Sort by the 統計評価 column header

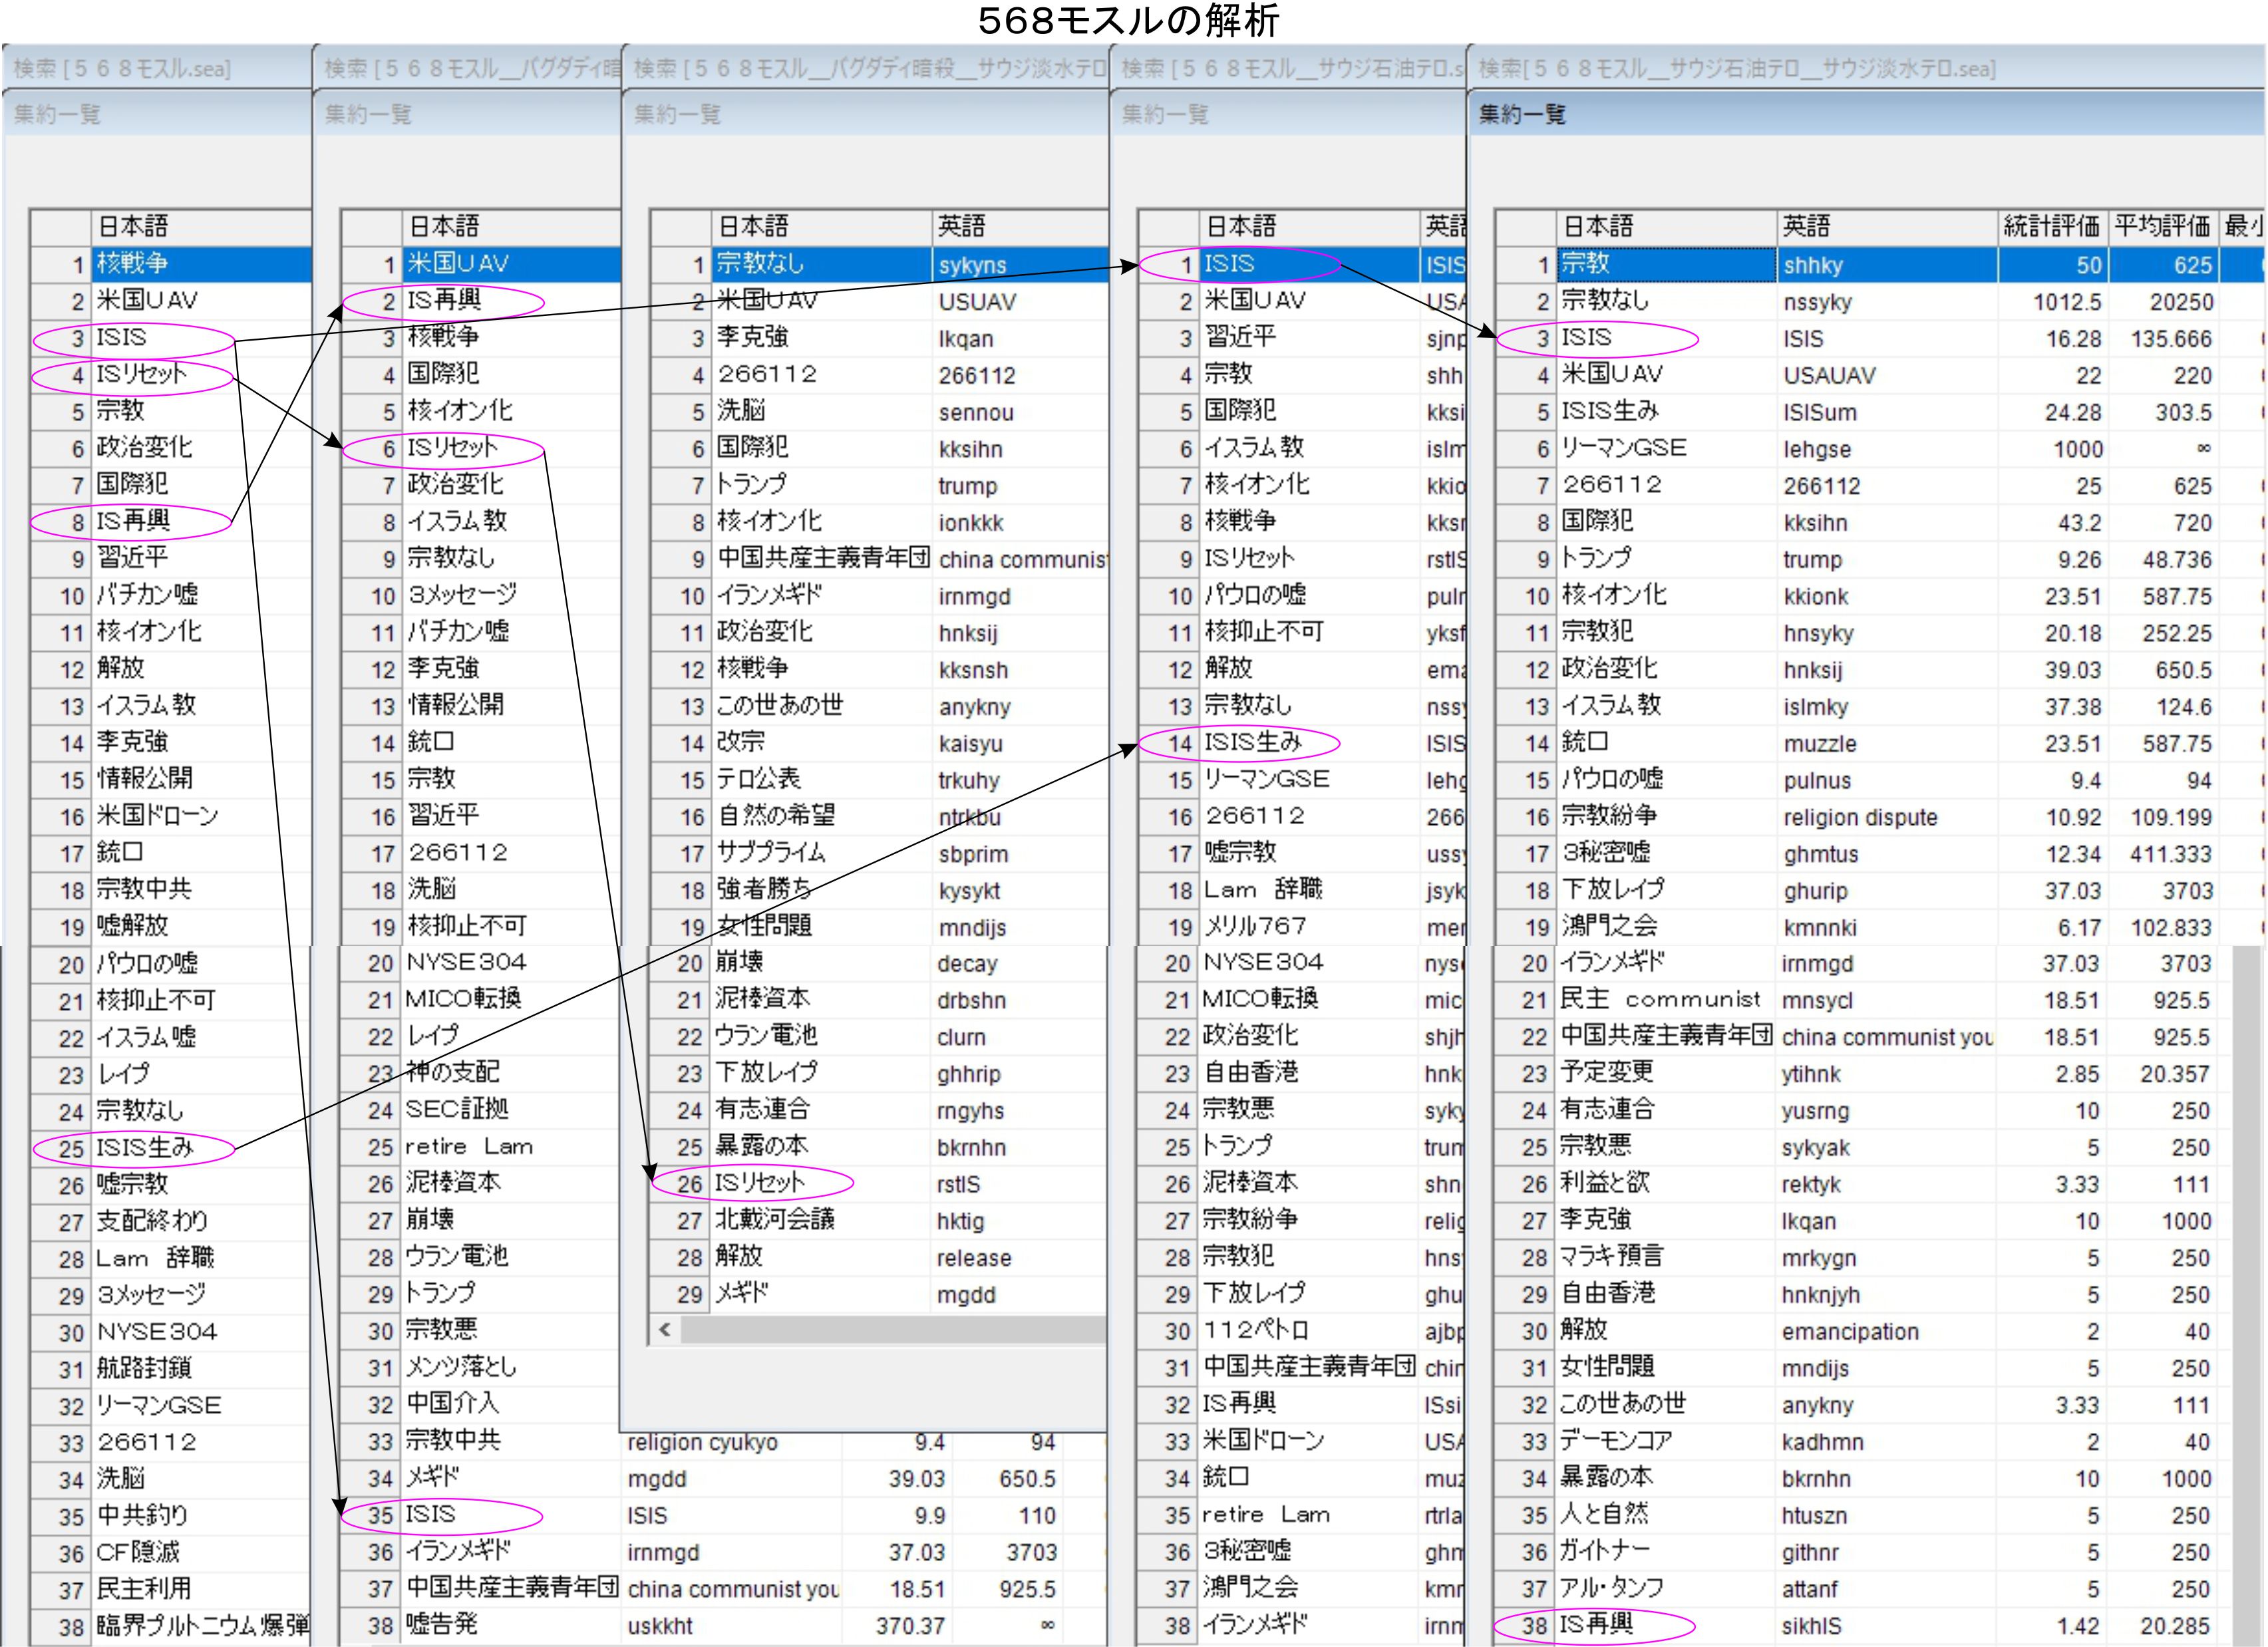(2051, 226)
